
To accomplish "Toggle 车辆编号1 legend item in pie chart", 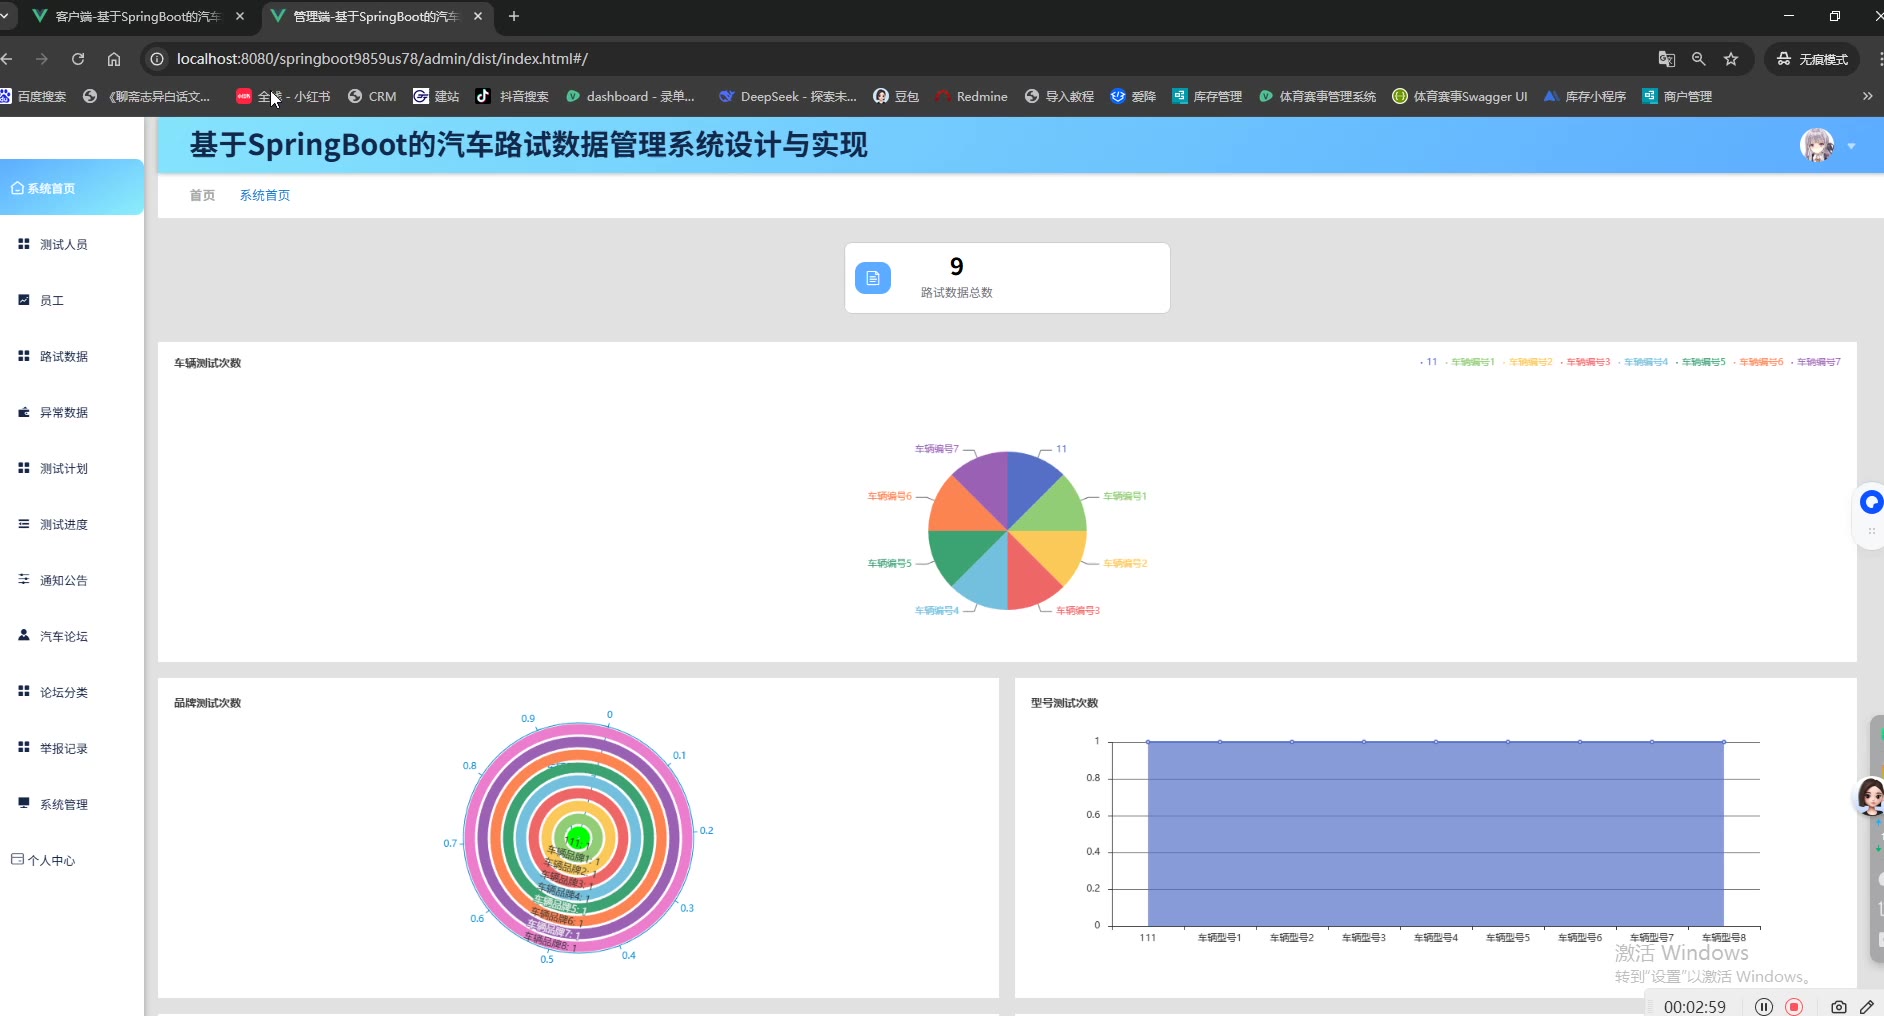I will pos(1472,362).
